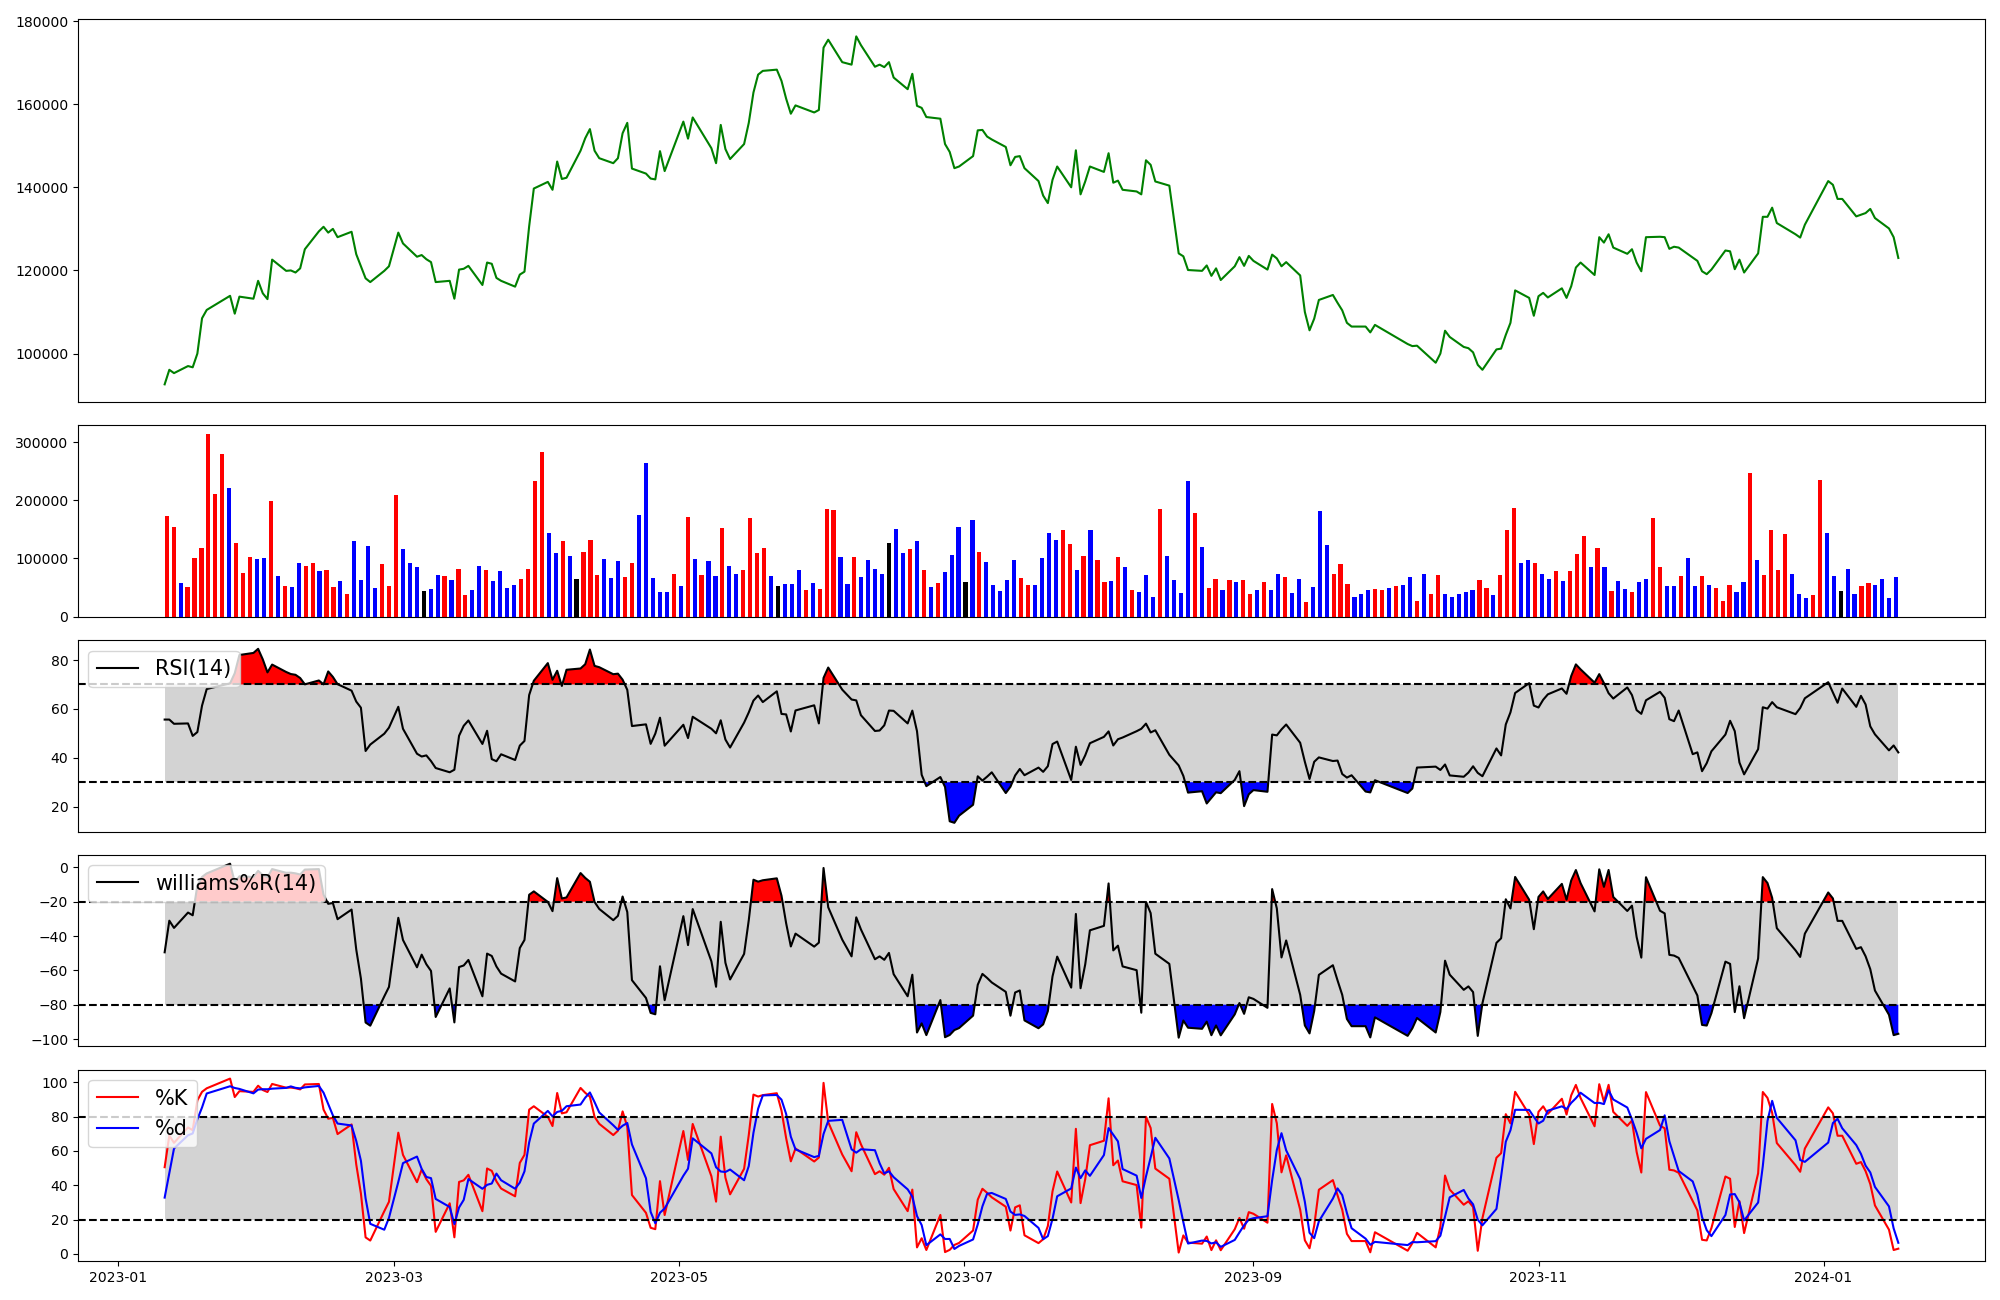
Task: Click the 180000 price axis label
Action: pyautogui.click(x=43, y=22)
